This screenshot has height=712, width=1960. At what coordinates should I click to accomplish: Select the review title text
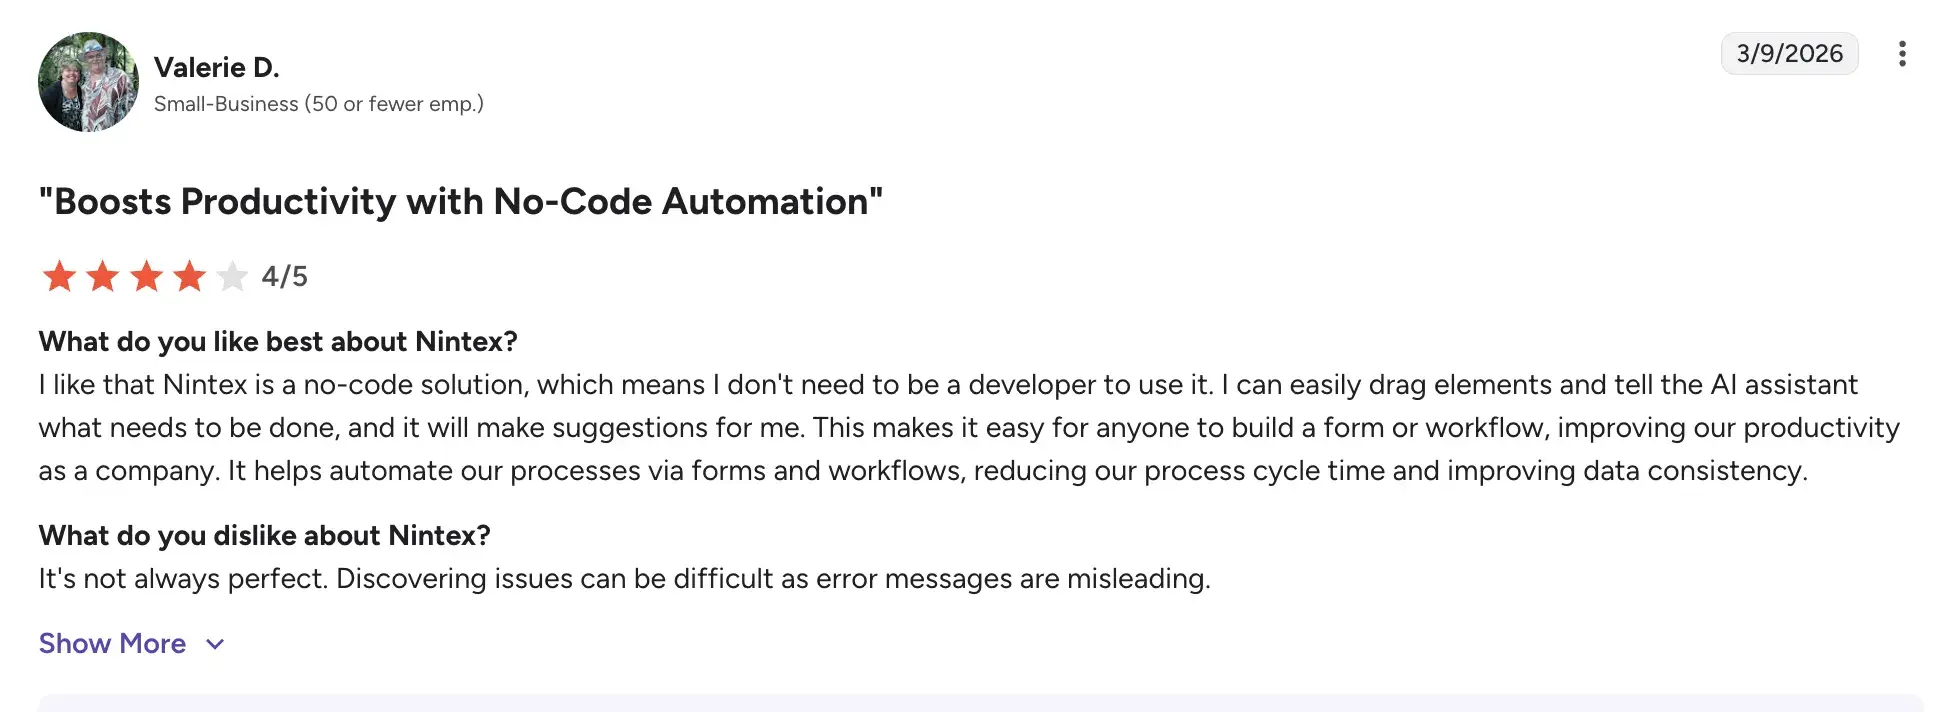461,201
